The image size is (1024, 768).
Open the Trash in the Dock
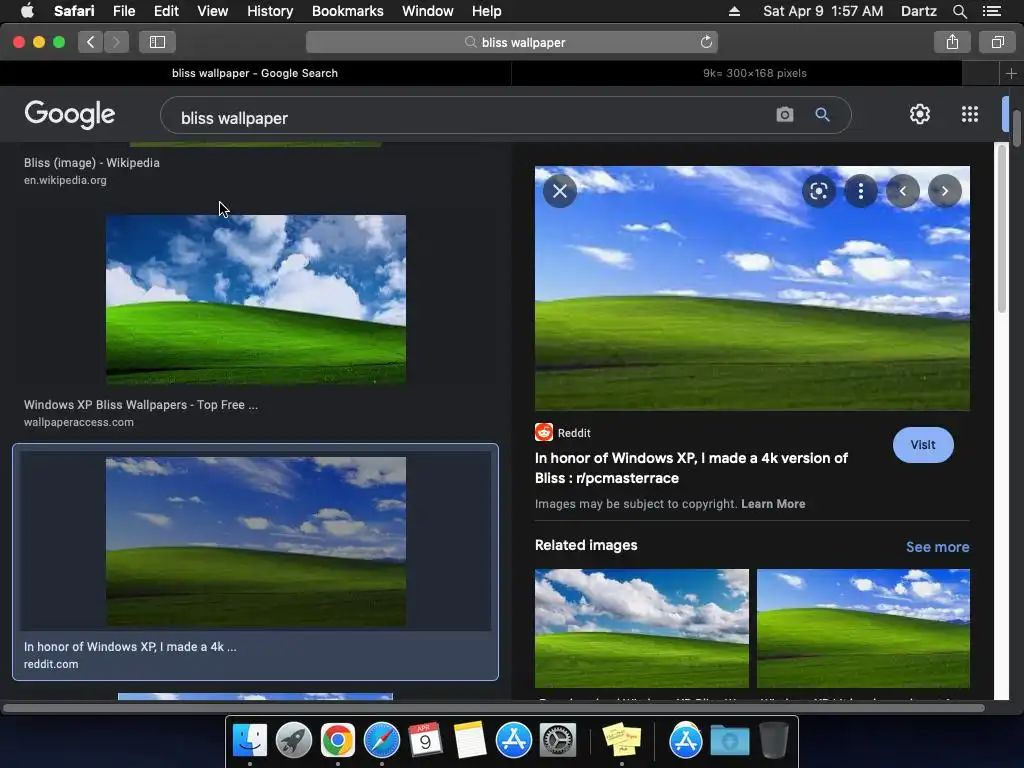[x=773, y=740]
